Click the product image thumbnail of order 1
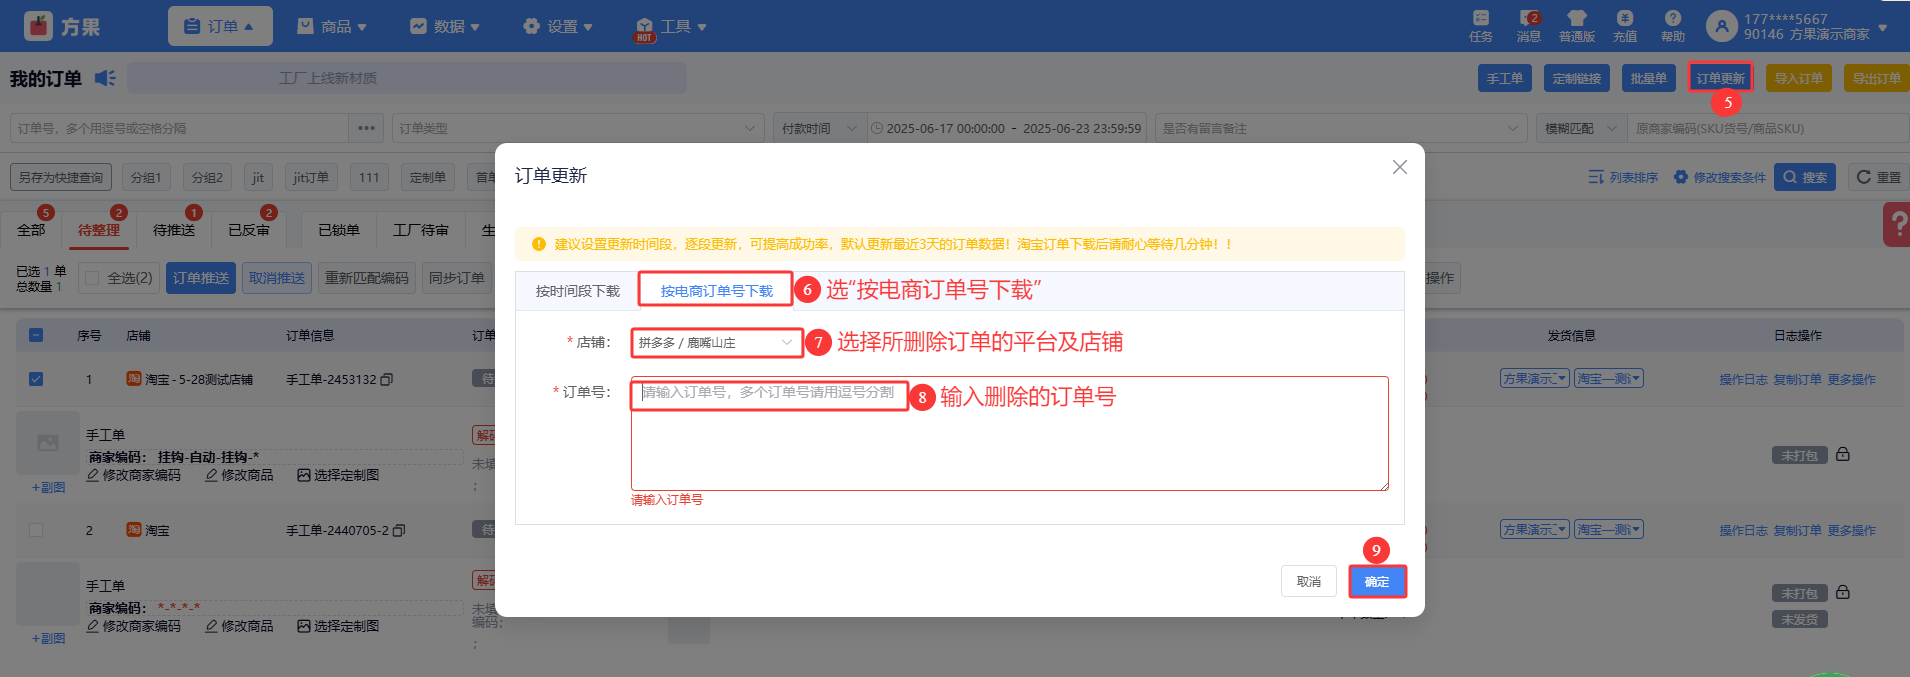This screenshot has height=677, width=1910. tap(47, 442)
